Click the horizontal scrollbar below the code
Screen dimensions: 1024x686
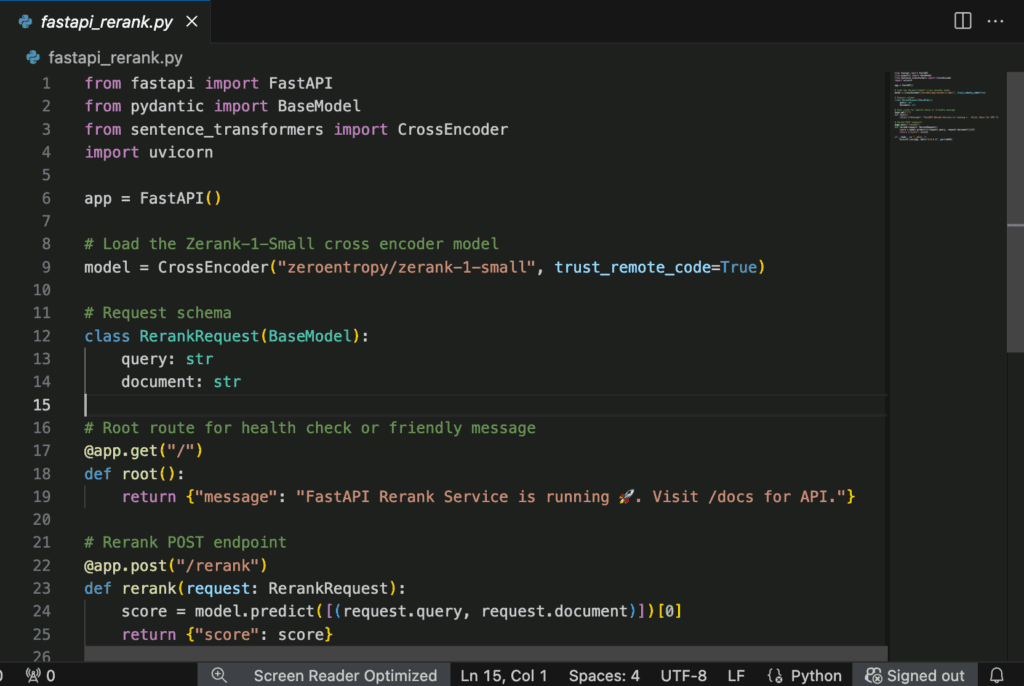pyautogui.click(x=485, y=654)
